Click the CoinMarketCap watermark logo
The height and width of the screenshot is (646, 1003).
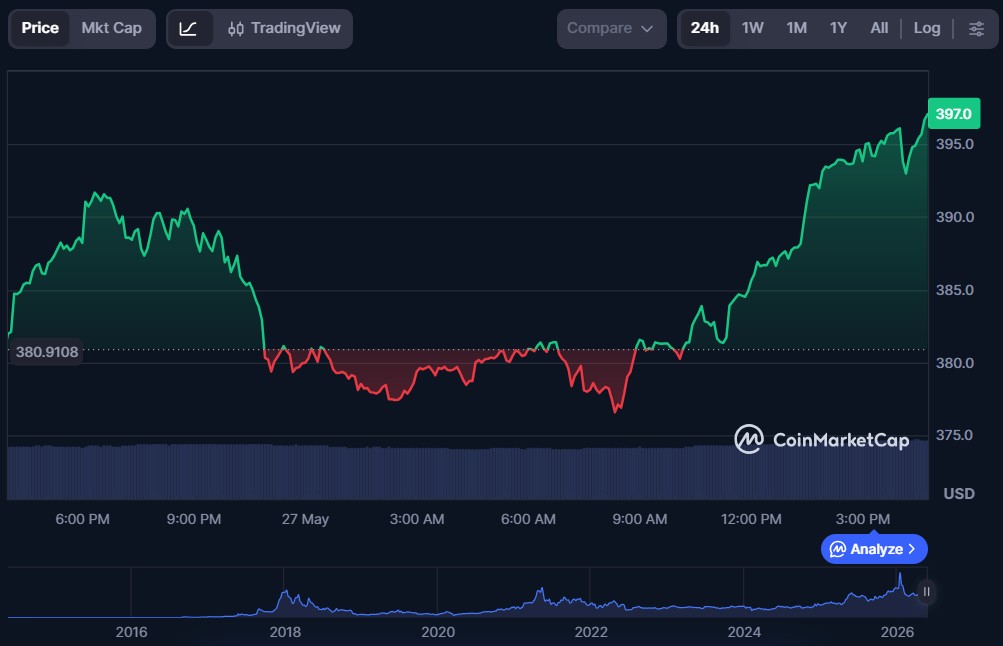coord(821,439)
